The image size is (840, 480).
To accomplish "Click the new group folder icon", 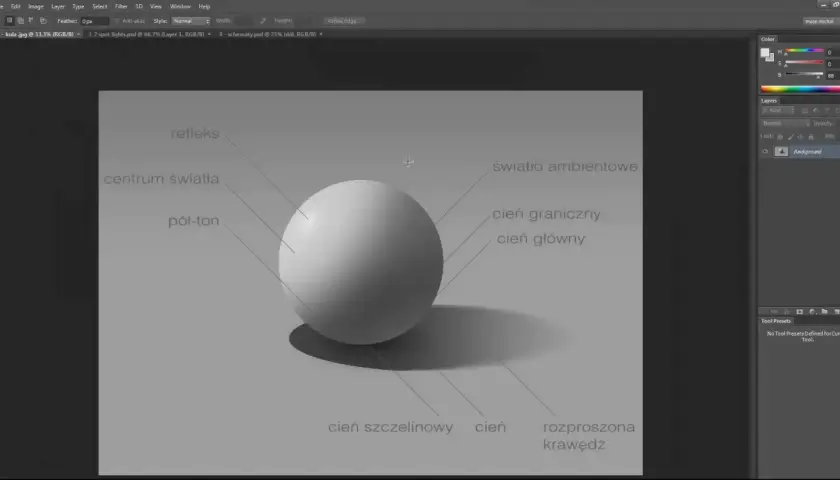I will point(824,311).
